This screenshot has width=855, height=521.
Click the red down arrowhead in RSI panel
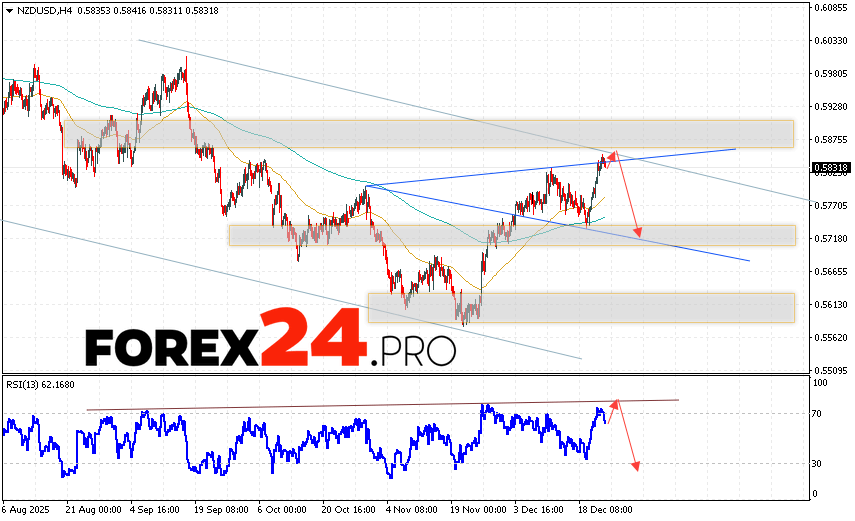(636, 464)
